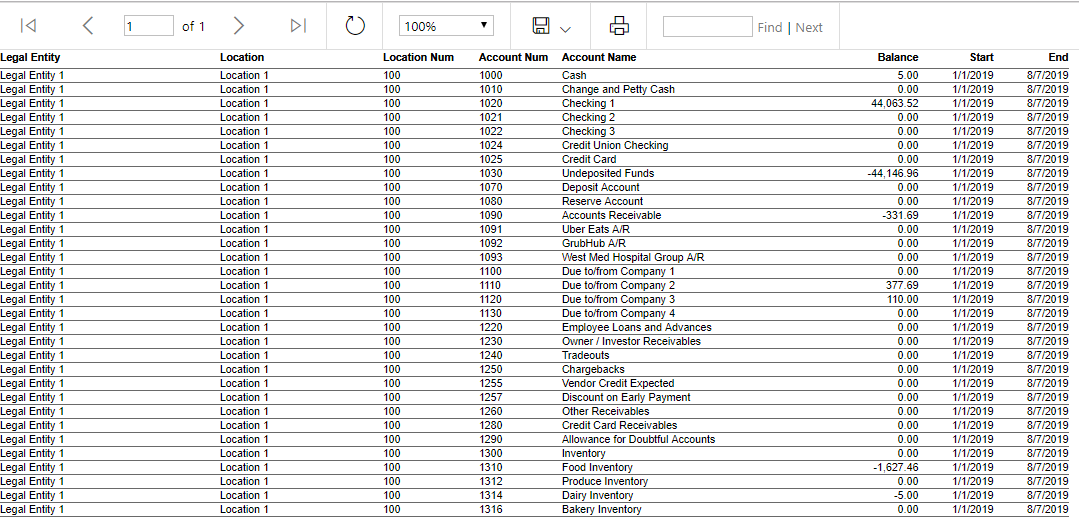The height and width of the screenshot is (528, 1079).
Task: Select Credit Card Receivables cell
Action: pos(619,425)
